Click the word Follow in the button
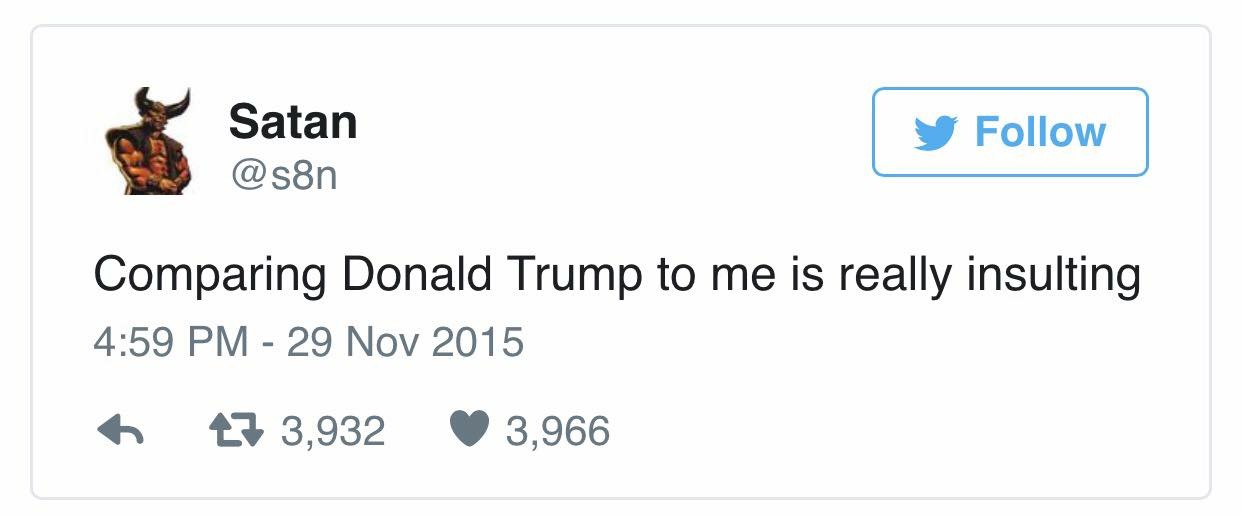This screenshot has height=515, width=1242. [x=1040, y=132]
